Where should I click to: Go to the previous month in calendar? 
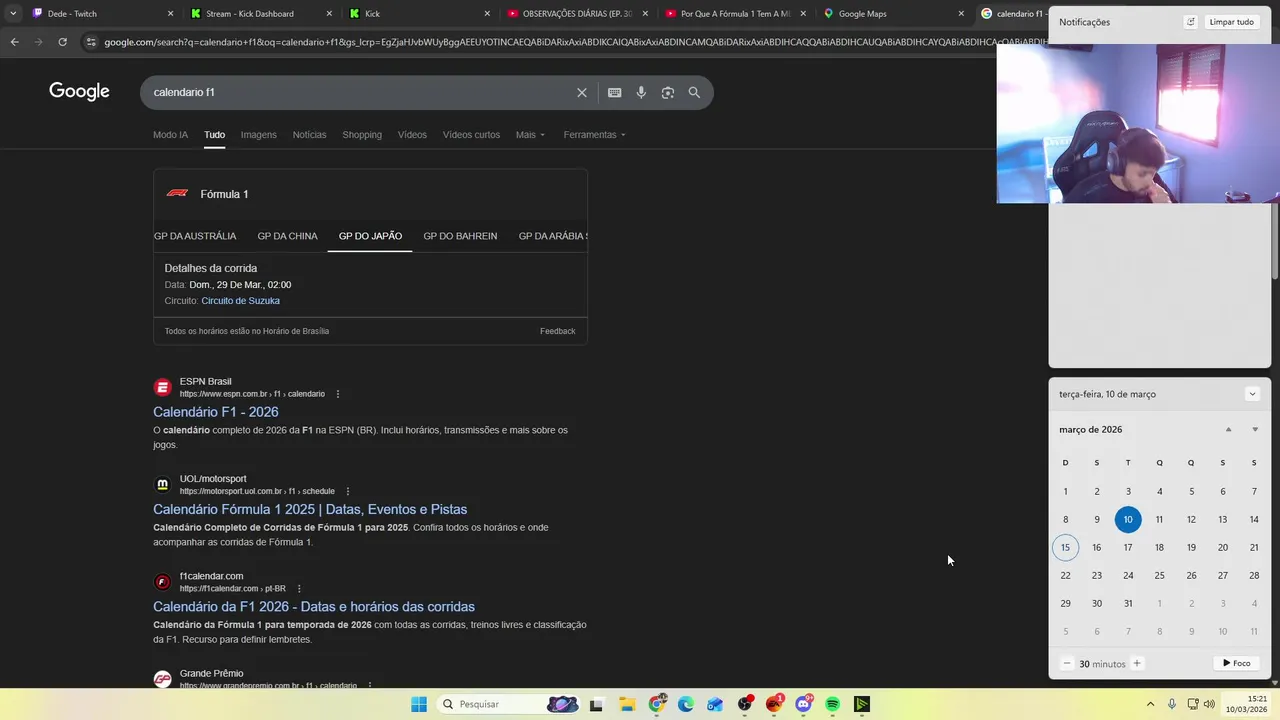pyautogui.click(x=1228, y=429)
